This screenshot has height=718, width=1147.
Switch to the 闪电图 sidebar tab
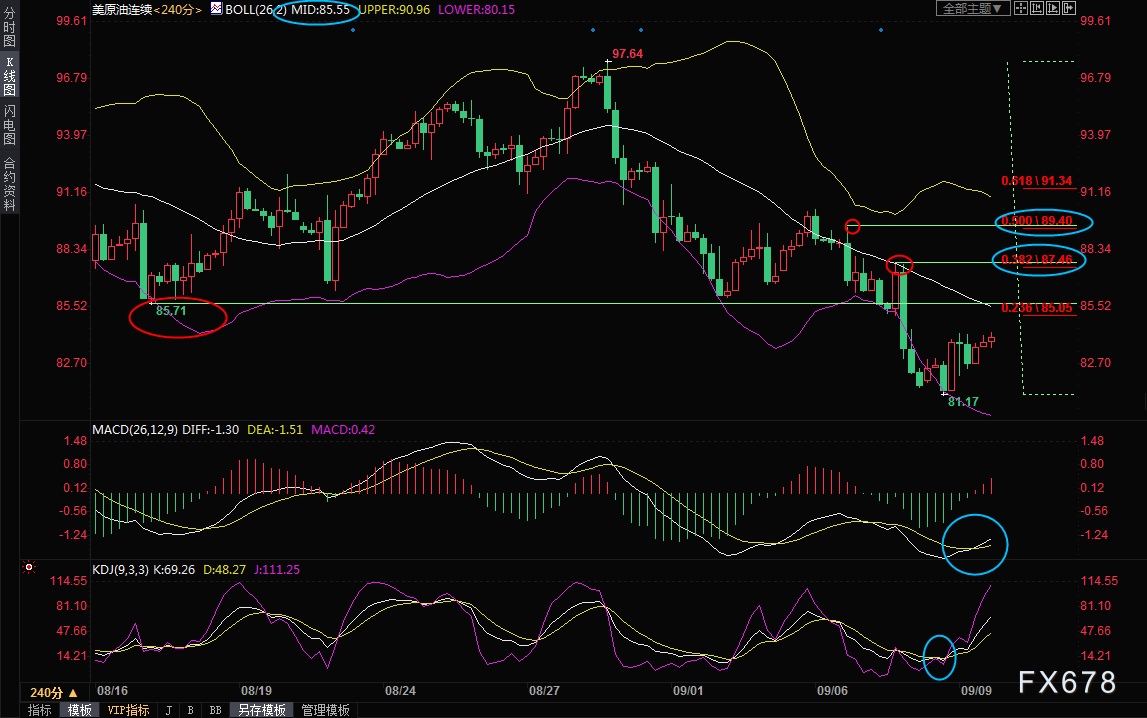10,125
